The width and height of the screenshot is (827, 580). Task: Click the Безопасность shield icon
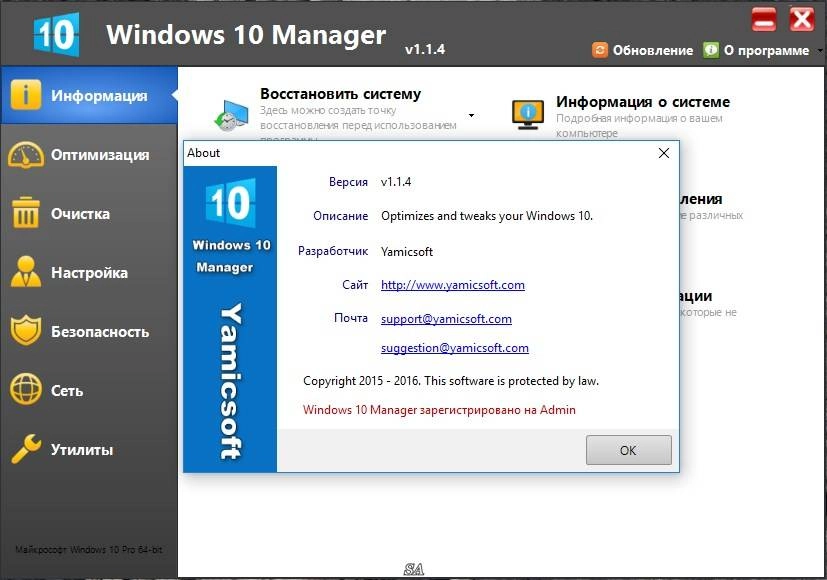25,331
